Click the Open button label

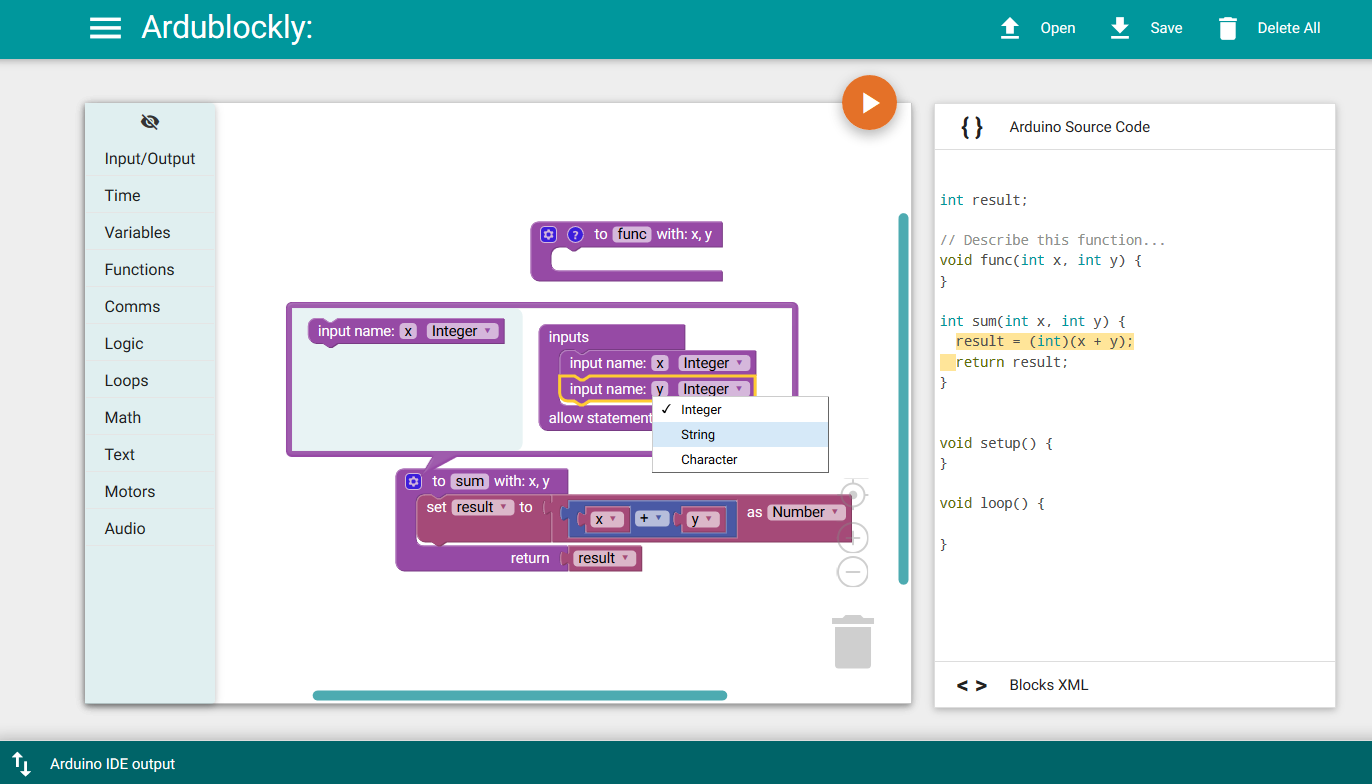[1057, 28]
